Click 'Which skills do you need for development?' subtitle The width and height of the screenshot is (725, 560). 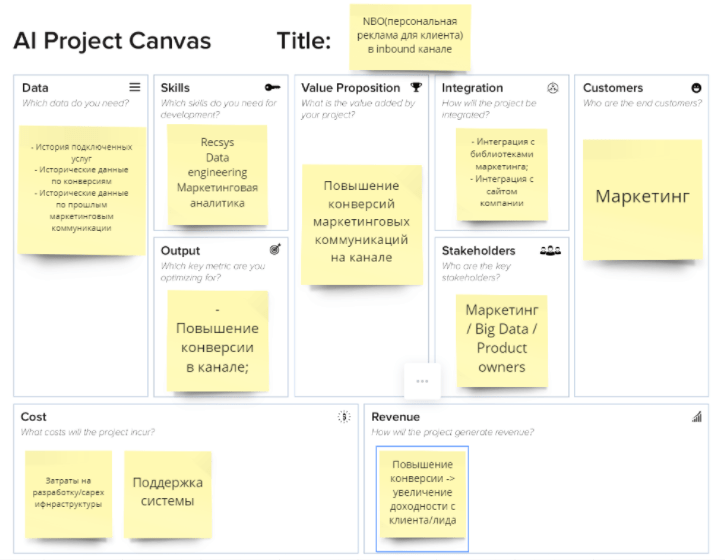pos(218,109)
